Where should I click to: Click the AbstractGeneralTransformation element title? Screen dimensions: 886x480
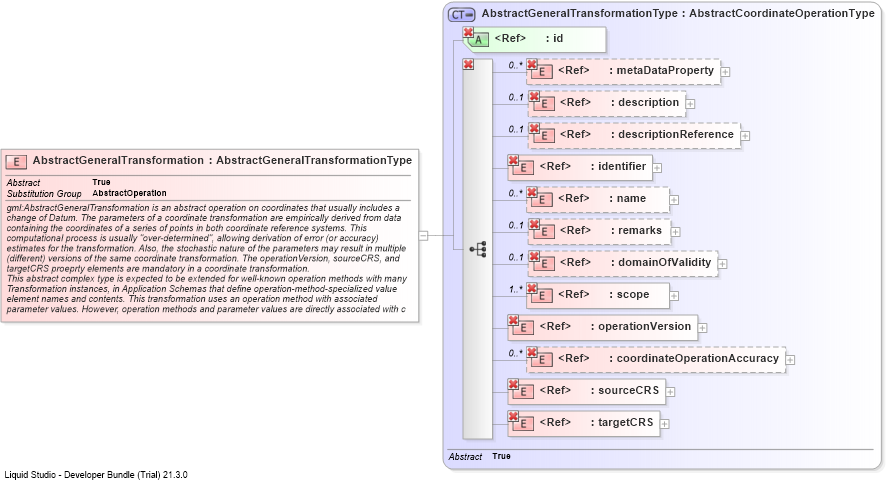[x=222, y=161]
